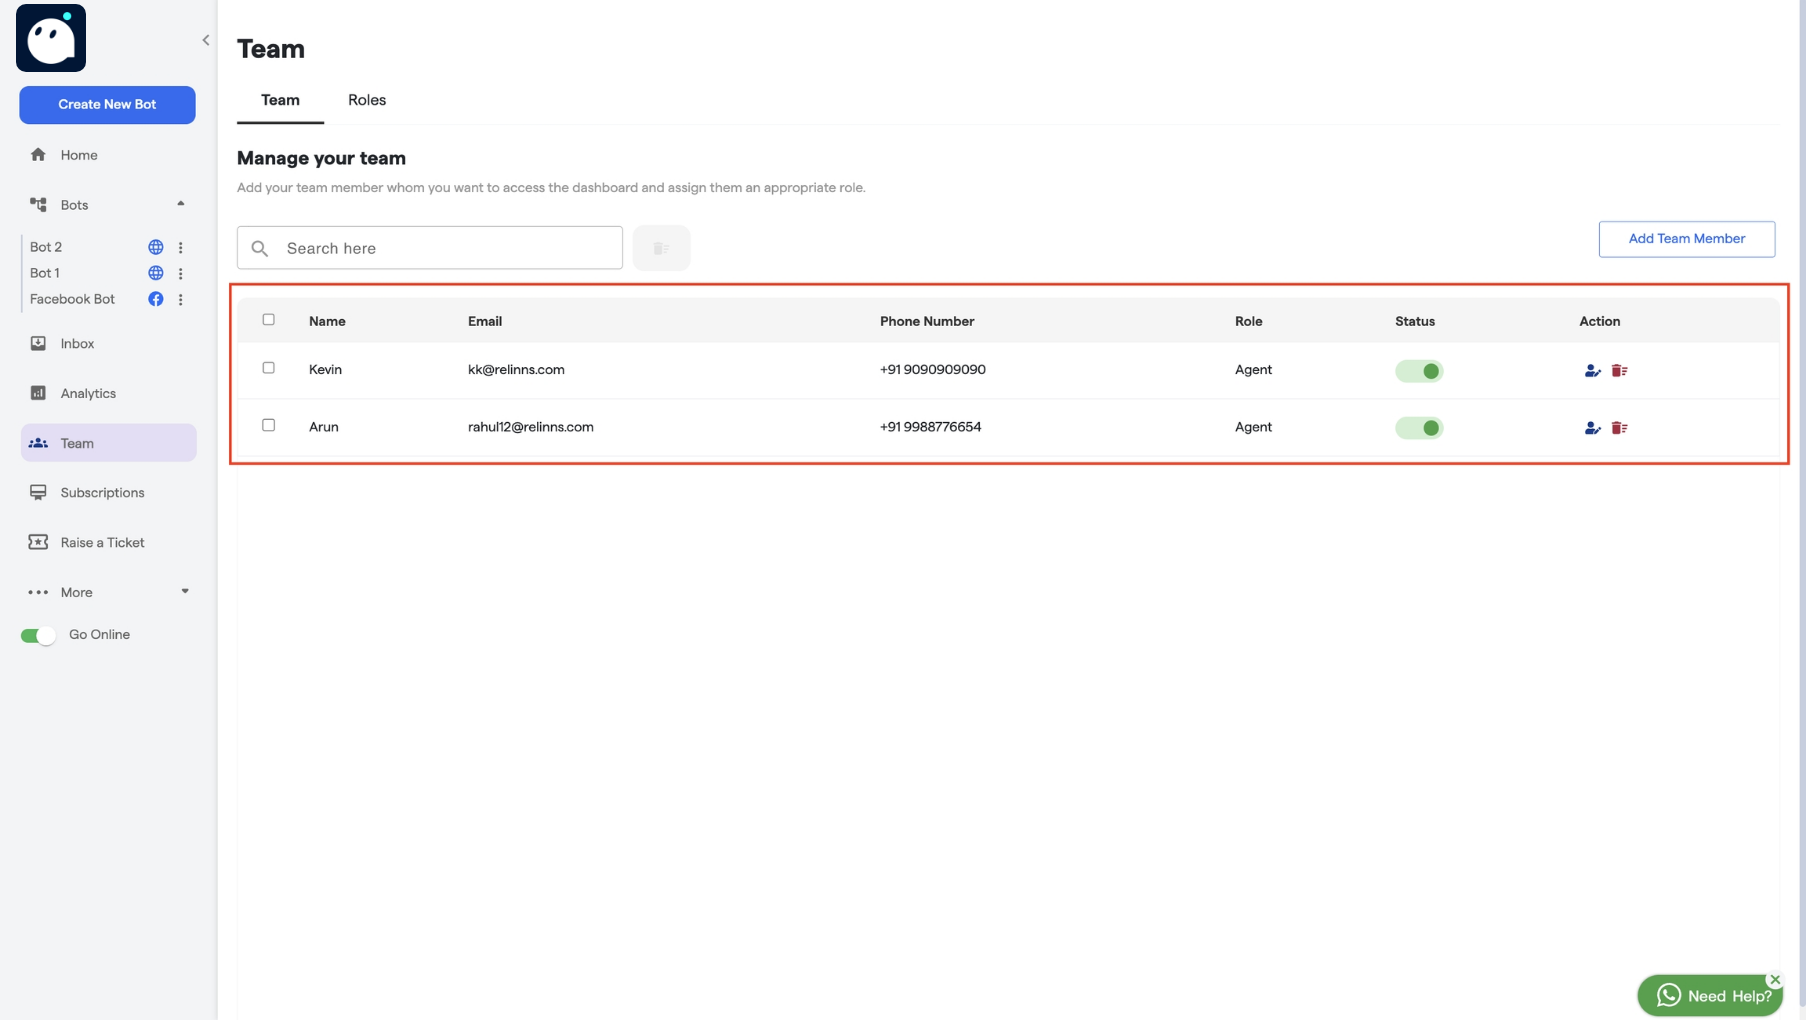Select the checkbox for Kevin
Viewport: 1806px width, 1020px height.
pyautogui.click(x=268, y=368)
